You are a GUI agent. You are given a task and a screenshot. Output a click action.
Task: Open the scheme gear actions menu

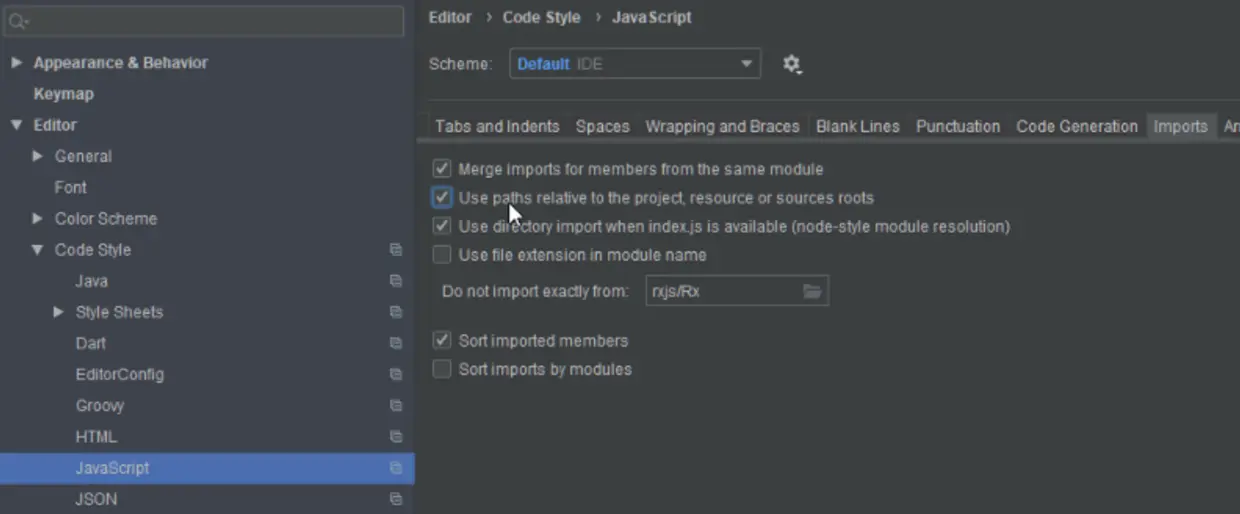tap(791, 64)
